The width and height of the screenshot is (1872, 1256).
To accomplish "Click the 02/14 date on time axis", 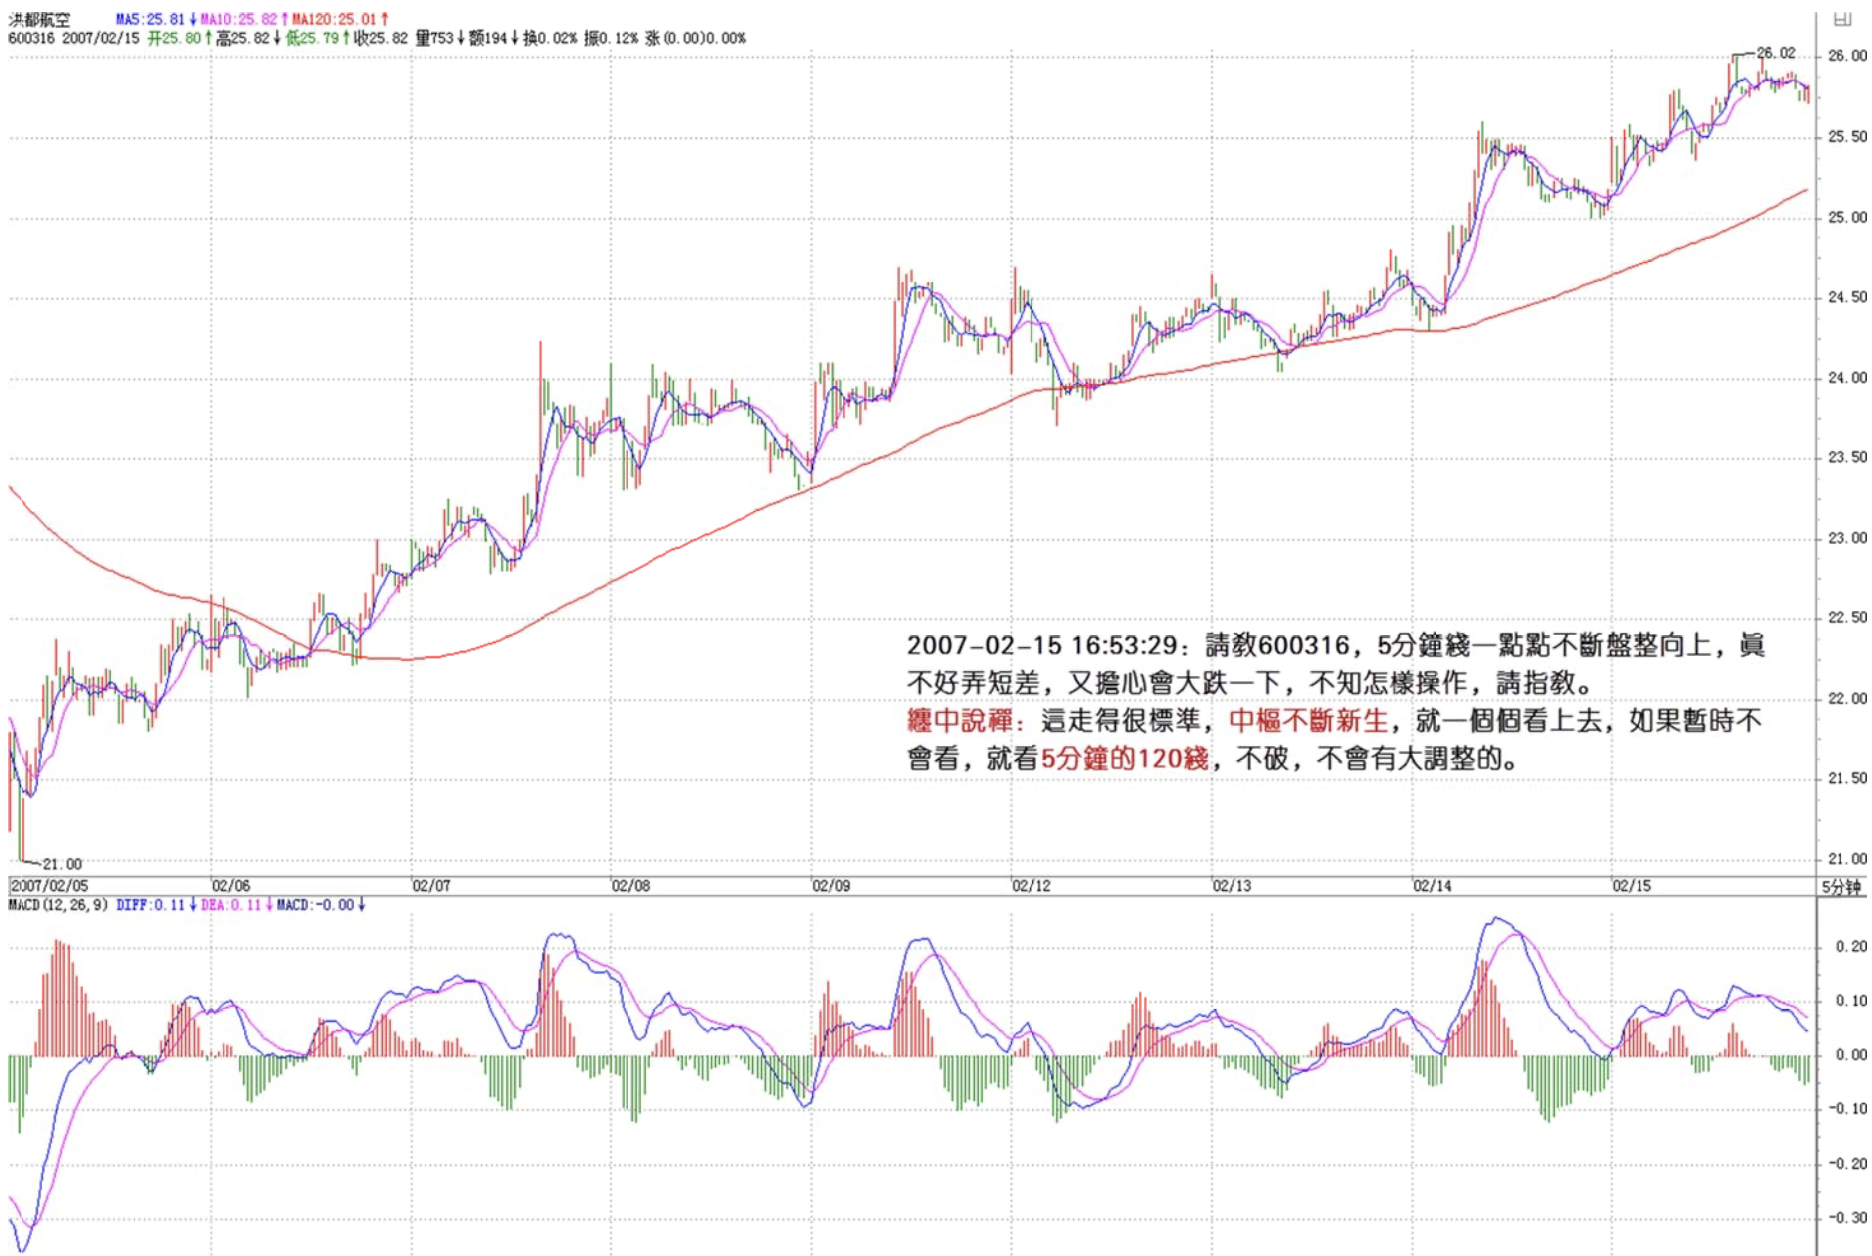I will point(1432,886).
